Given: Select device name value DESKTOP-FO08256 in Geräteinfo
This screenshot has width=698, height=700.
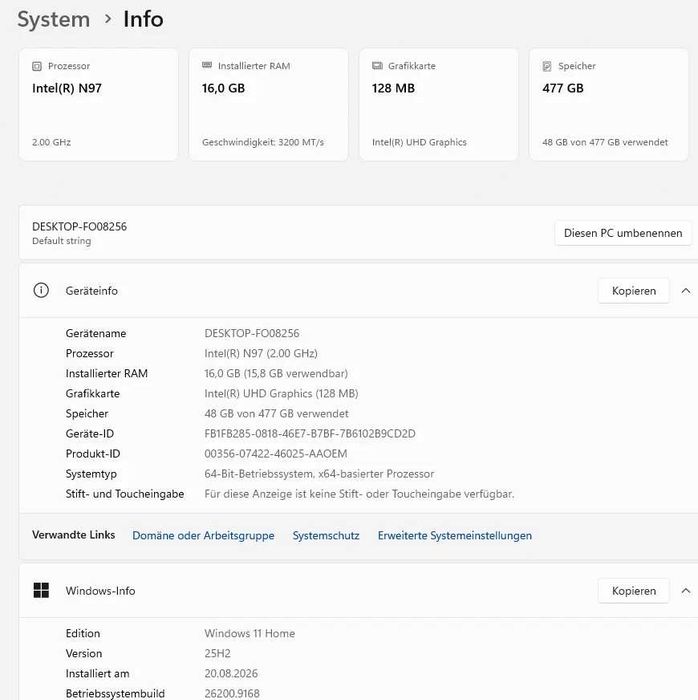Looking at the screenshot, I should [252, 333].
